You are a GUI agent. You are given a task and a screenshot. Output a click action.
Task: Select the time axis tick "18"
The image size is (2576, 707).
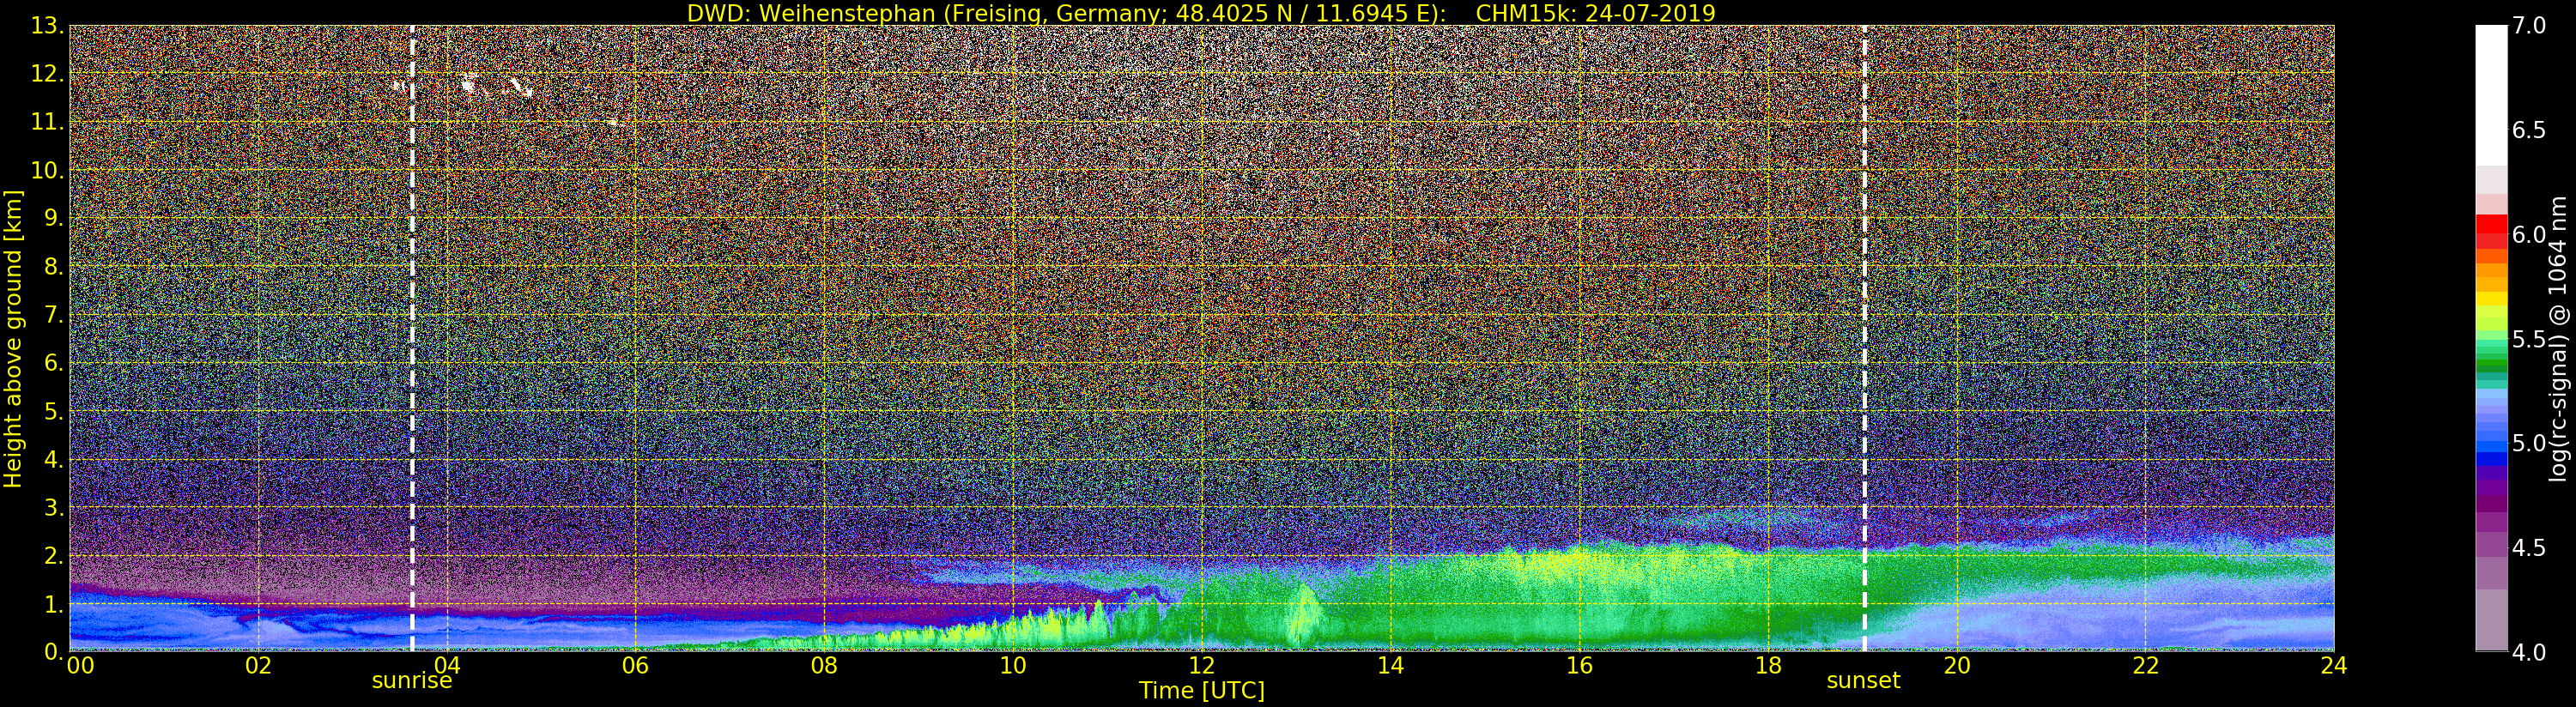coord(1768,666)
